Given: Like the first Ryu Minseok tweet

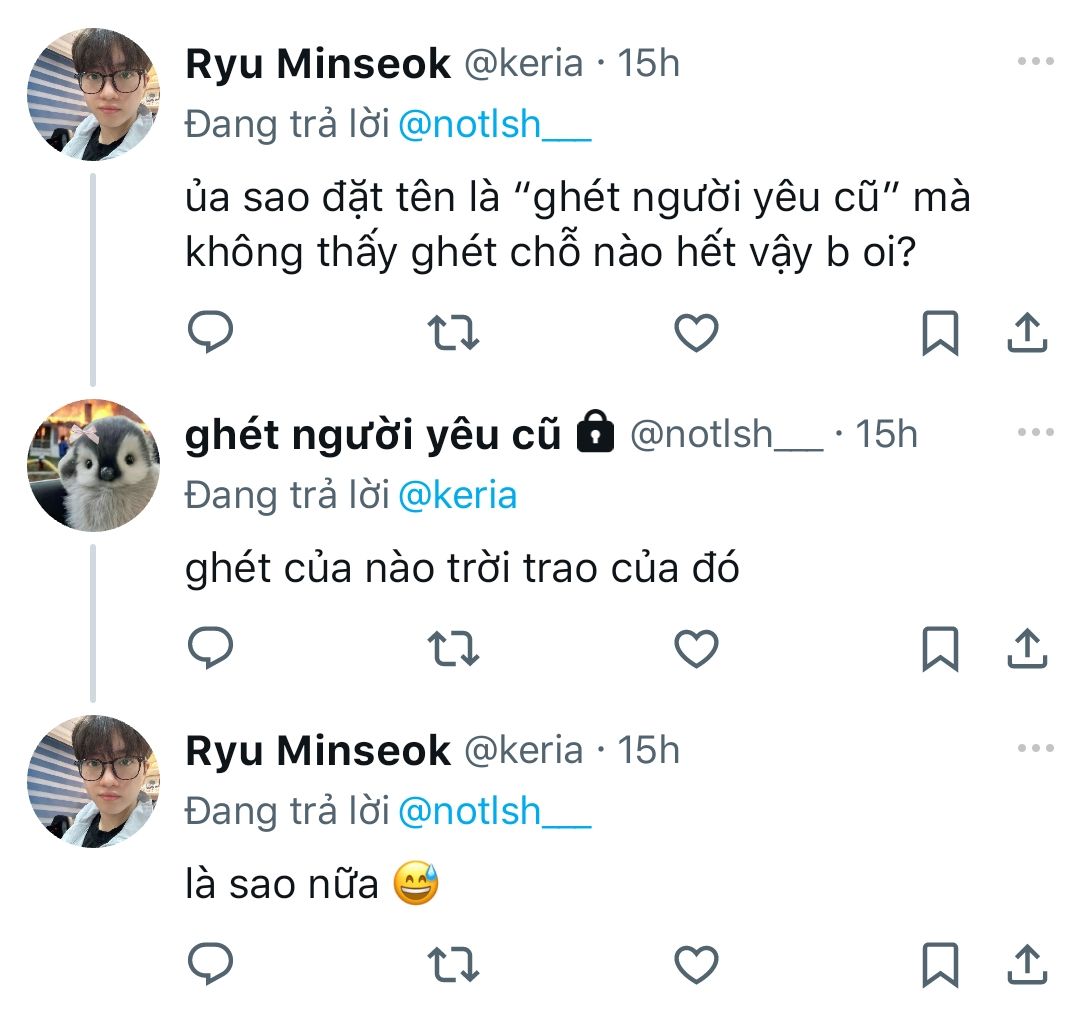Looking at the screenshot, I should pos(697,333).
